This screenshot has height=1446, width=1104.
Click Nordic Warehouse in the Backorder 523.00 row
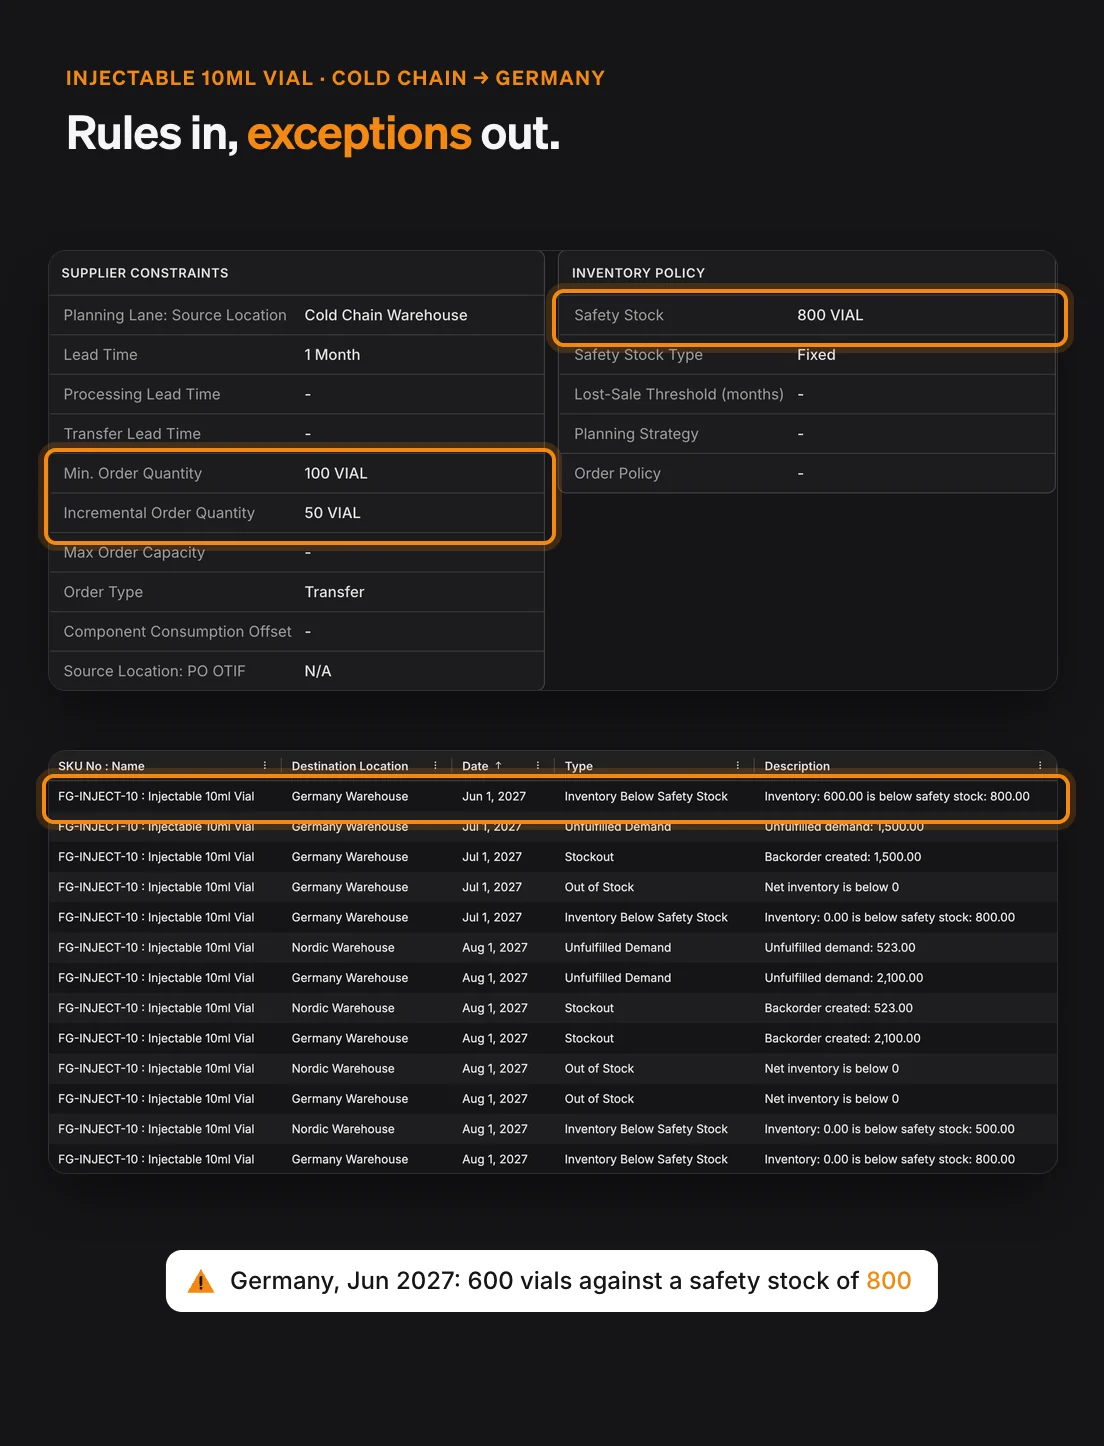343,1008
